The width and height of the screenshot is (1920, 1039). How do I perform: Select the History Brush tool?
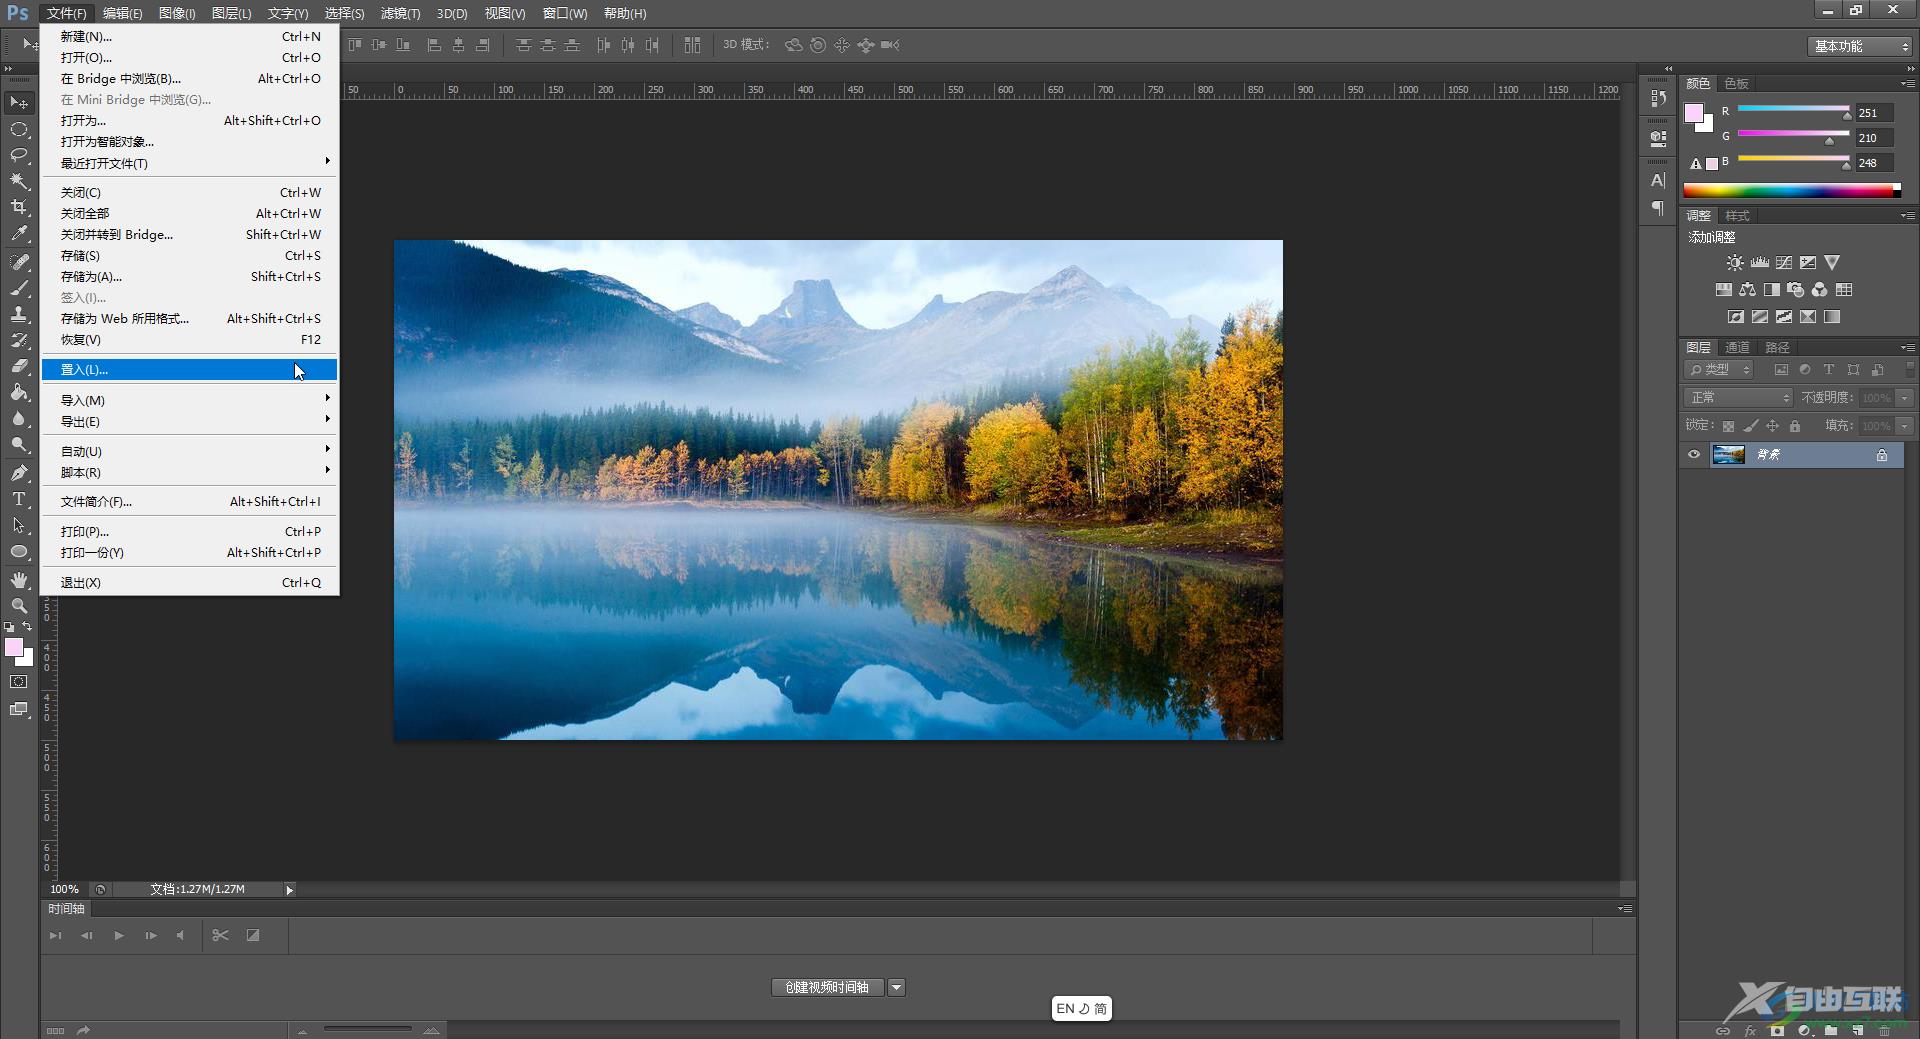19,340
